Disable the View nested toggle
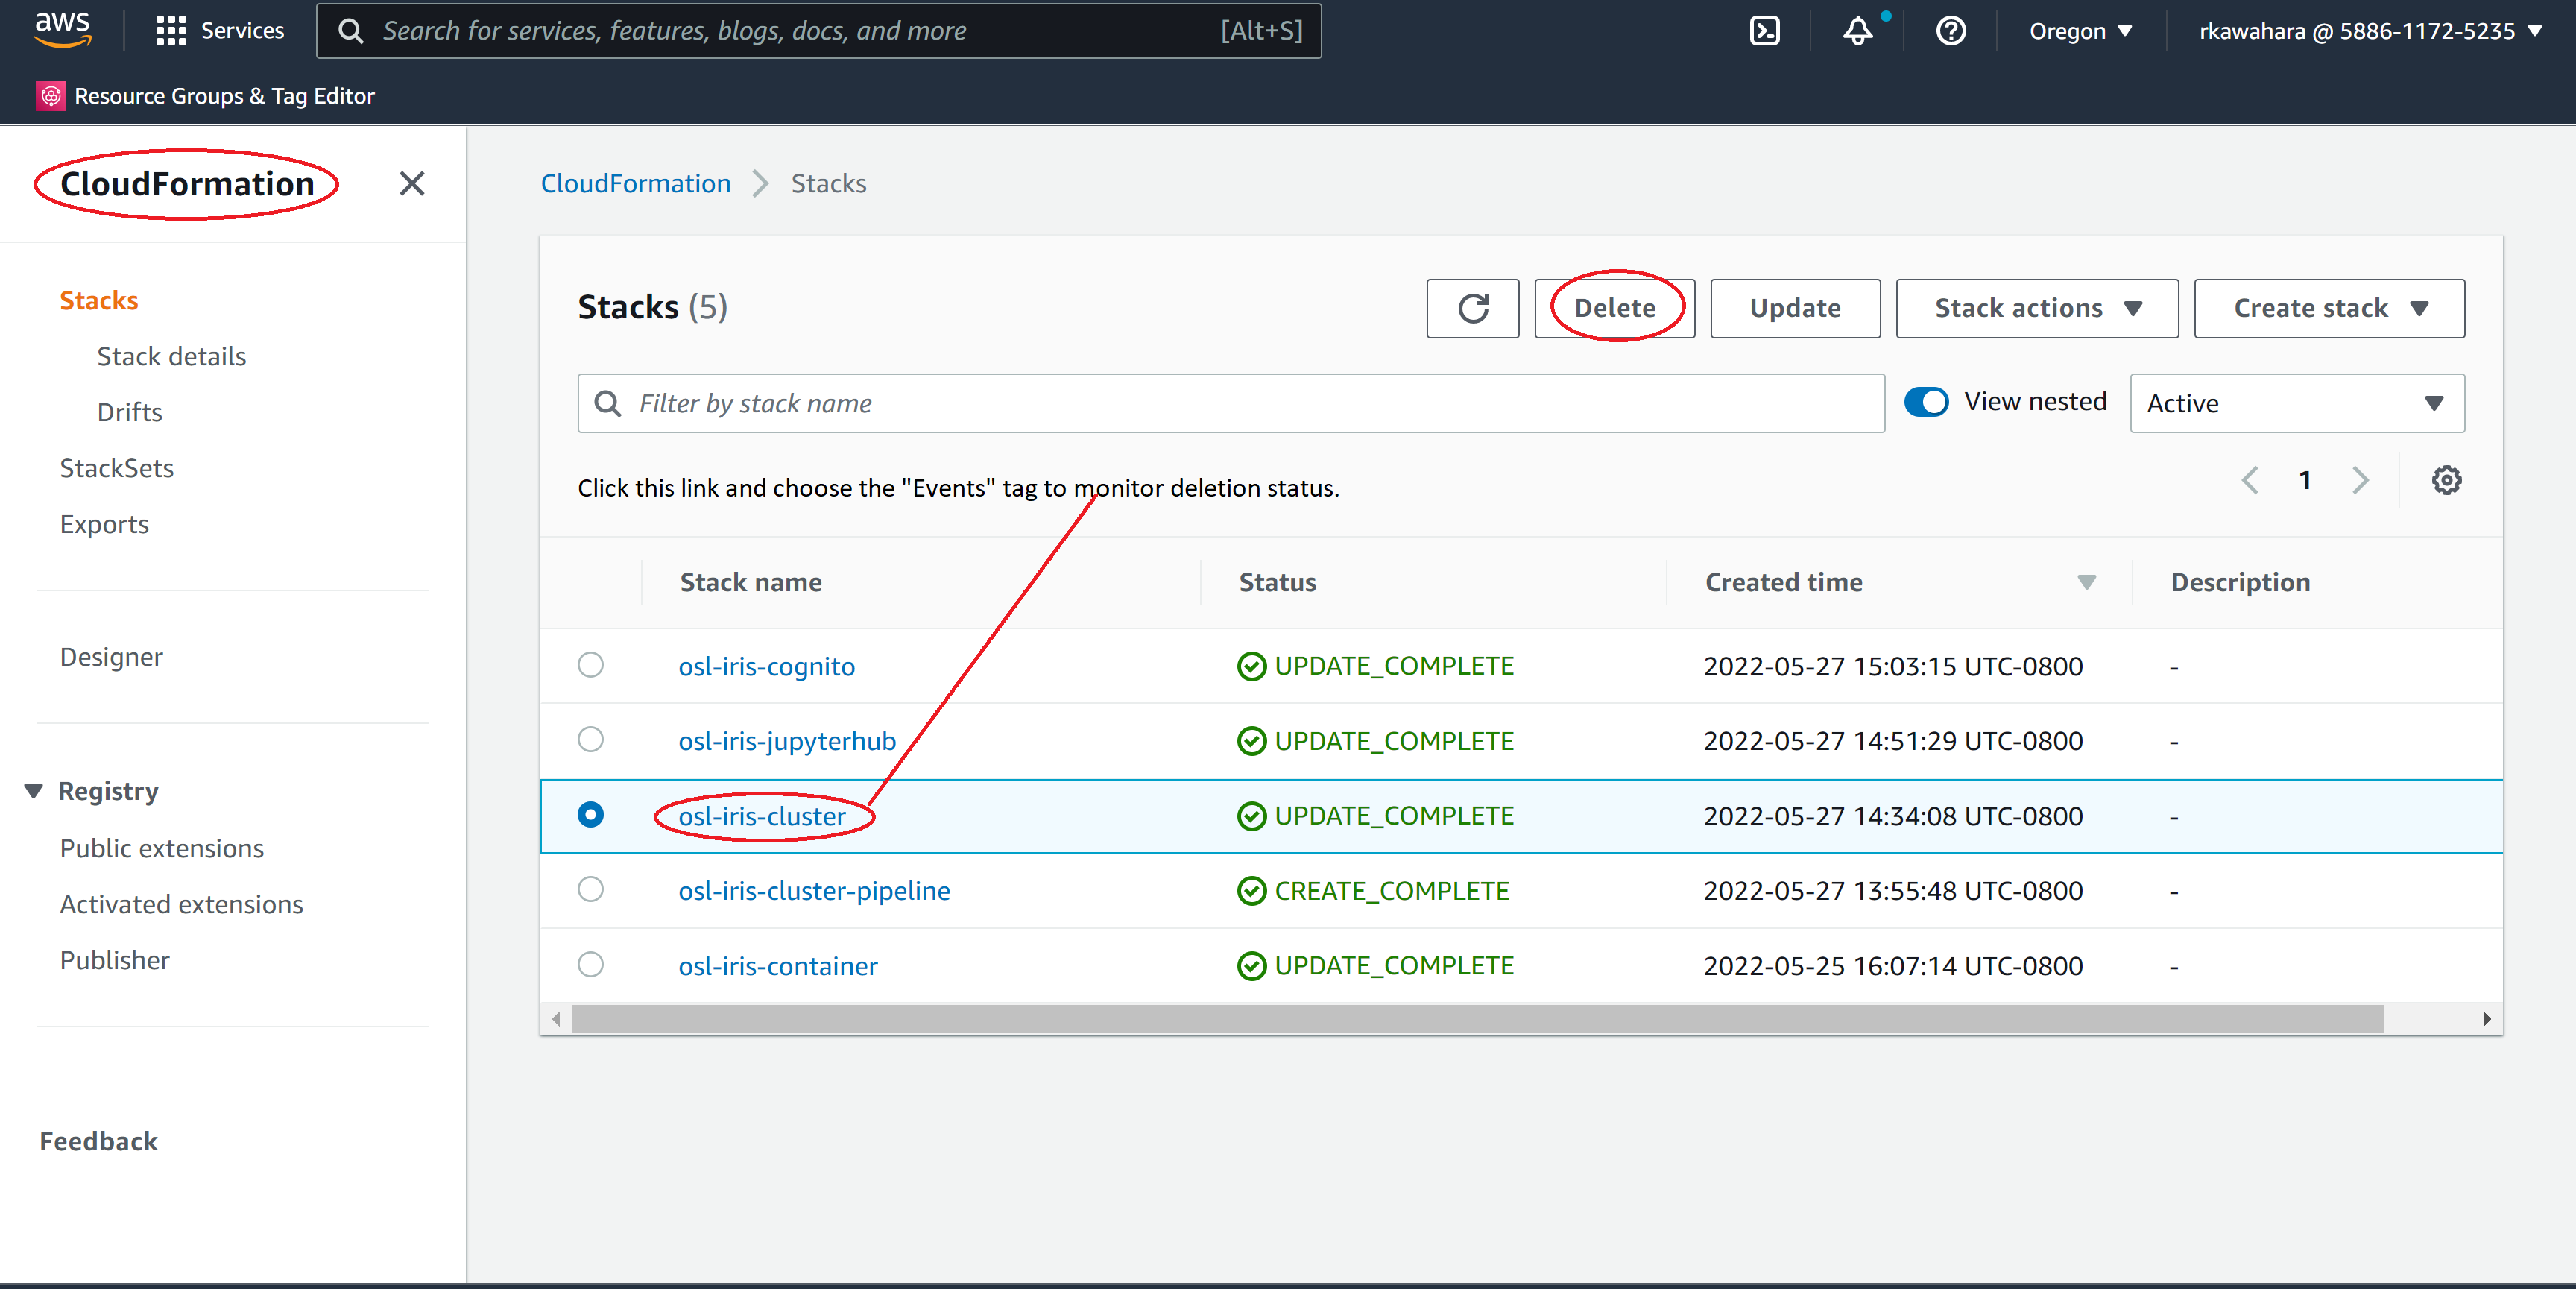 click(1926, 401)
